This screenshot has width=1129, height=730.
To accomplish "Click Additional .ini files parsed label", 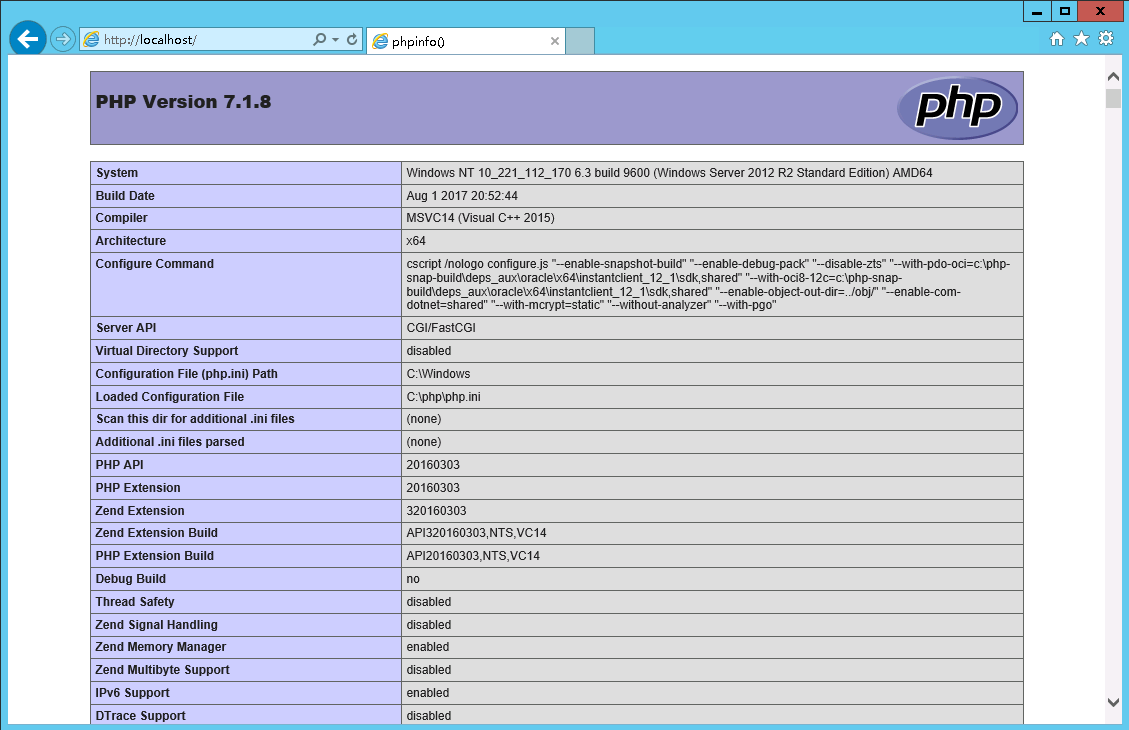I will (x=170, y=441).
